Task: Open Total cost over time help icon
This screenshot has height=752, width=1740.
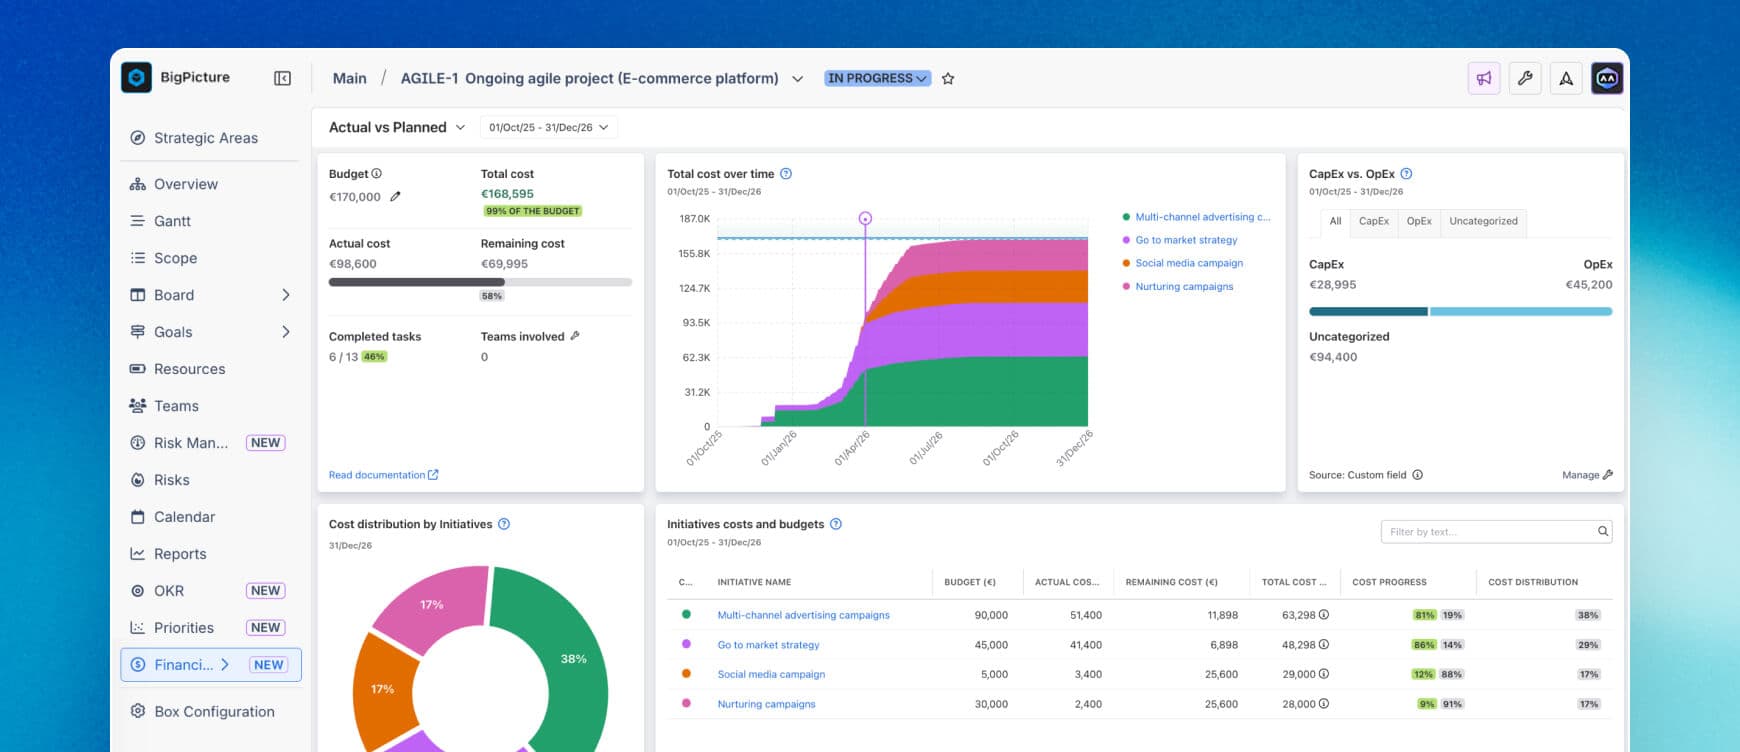Action: coord(786,173)
